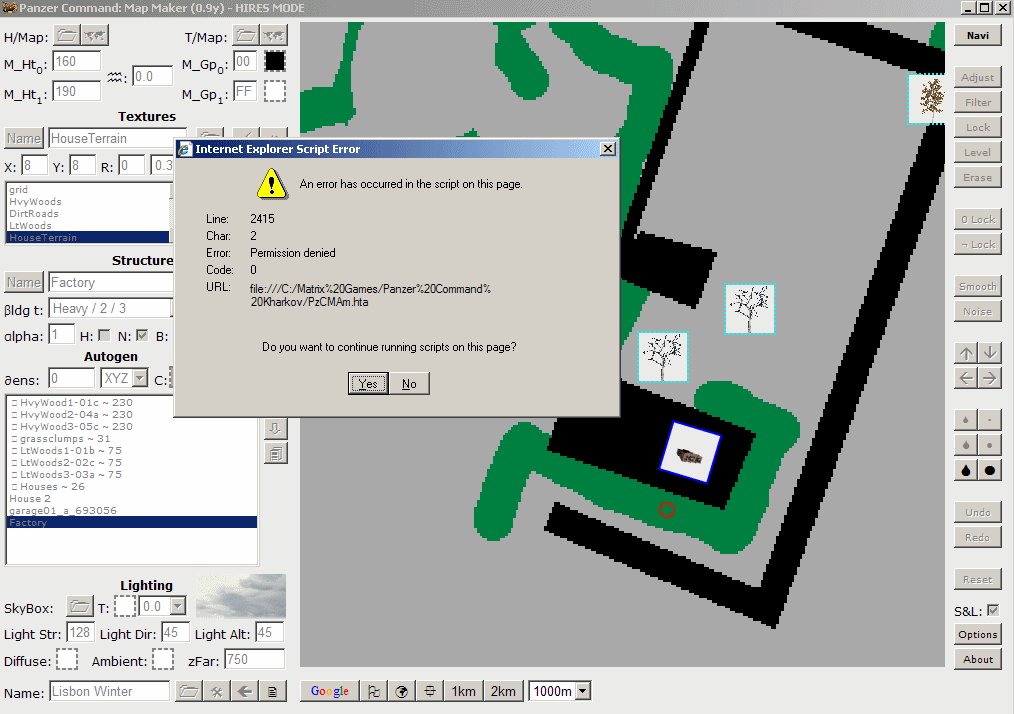This screenshot has width=1014, height=714.
Task: Click the sky clouds thumbnail in Lighting
Action: (x=241, y=596)
